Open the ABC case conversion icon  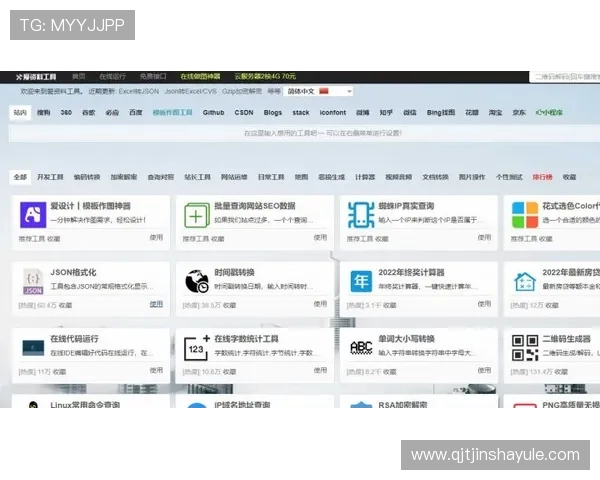pyautogui.click(x=361, y=348)
